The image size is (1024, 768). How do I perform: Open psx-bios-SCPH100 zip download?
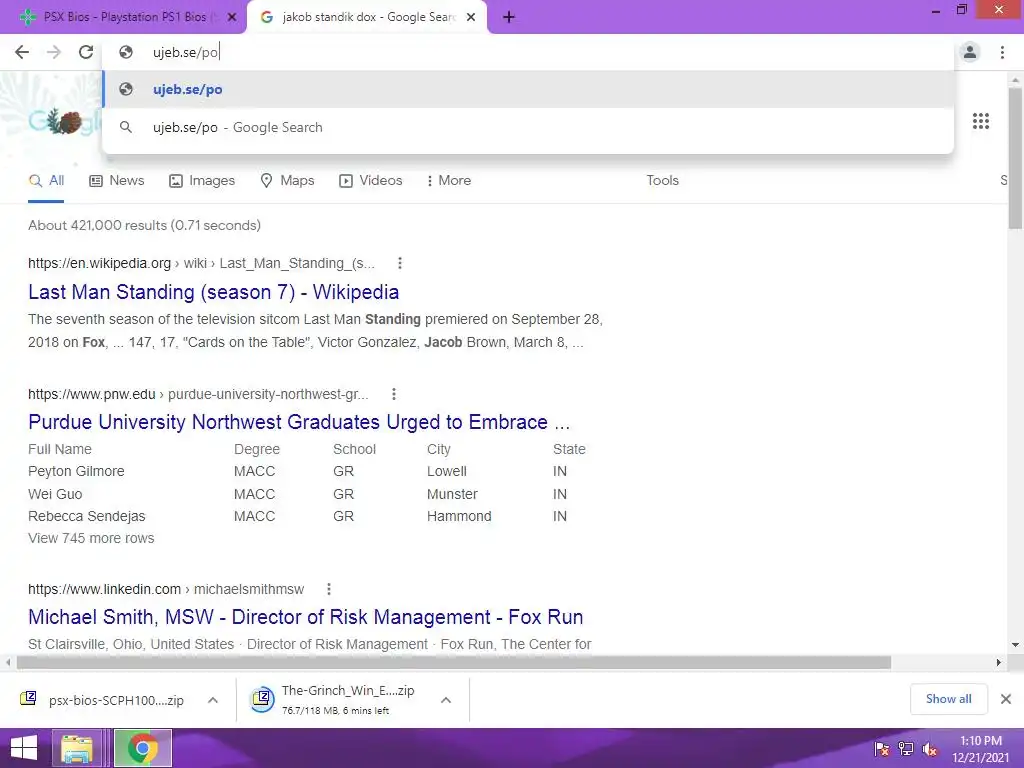click(x=102, y=700)
